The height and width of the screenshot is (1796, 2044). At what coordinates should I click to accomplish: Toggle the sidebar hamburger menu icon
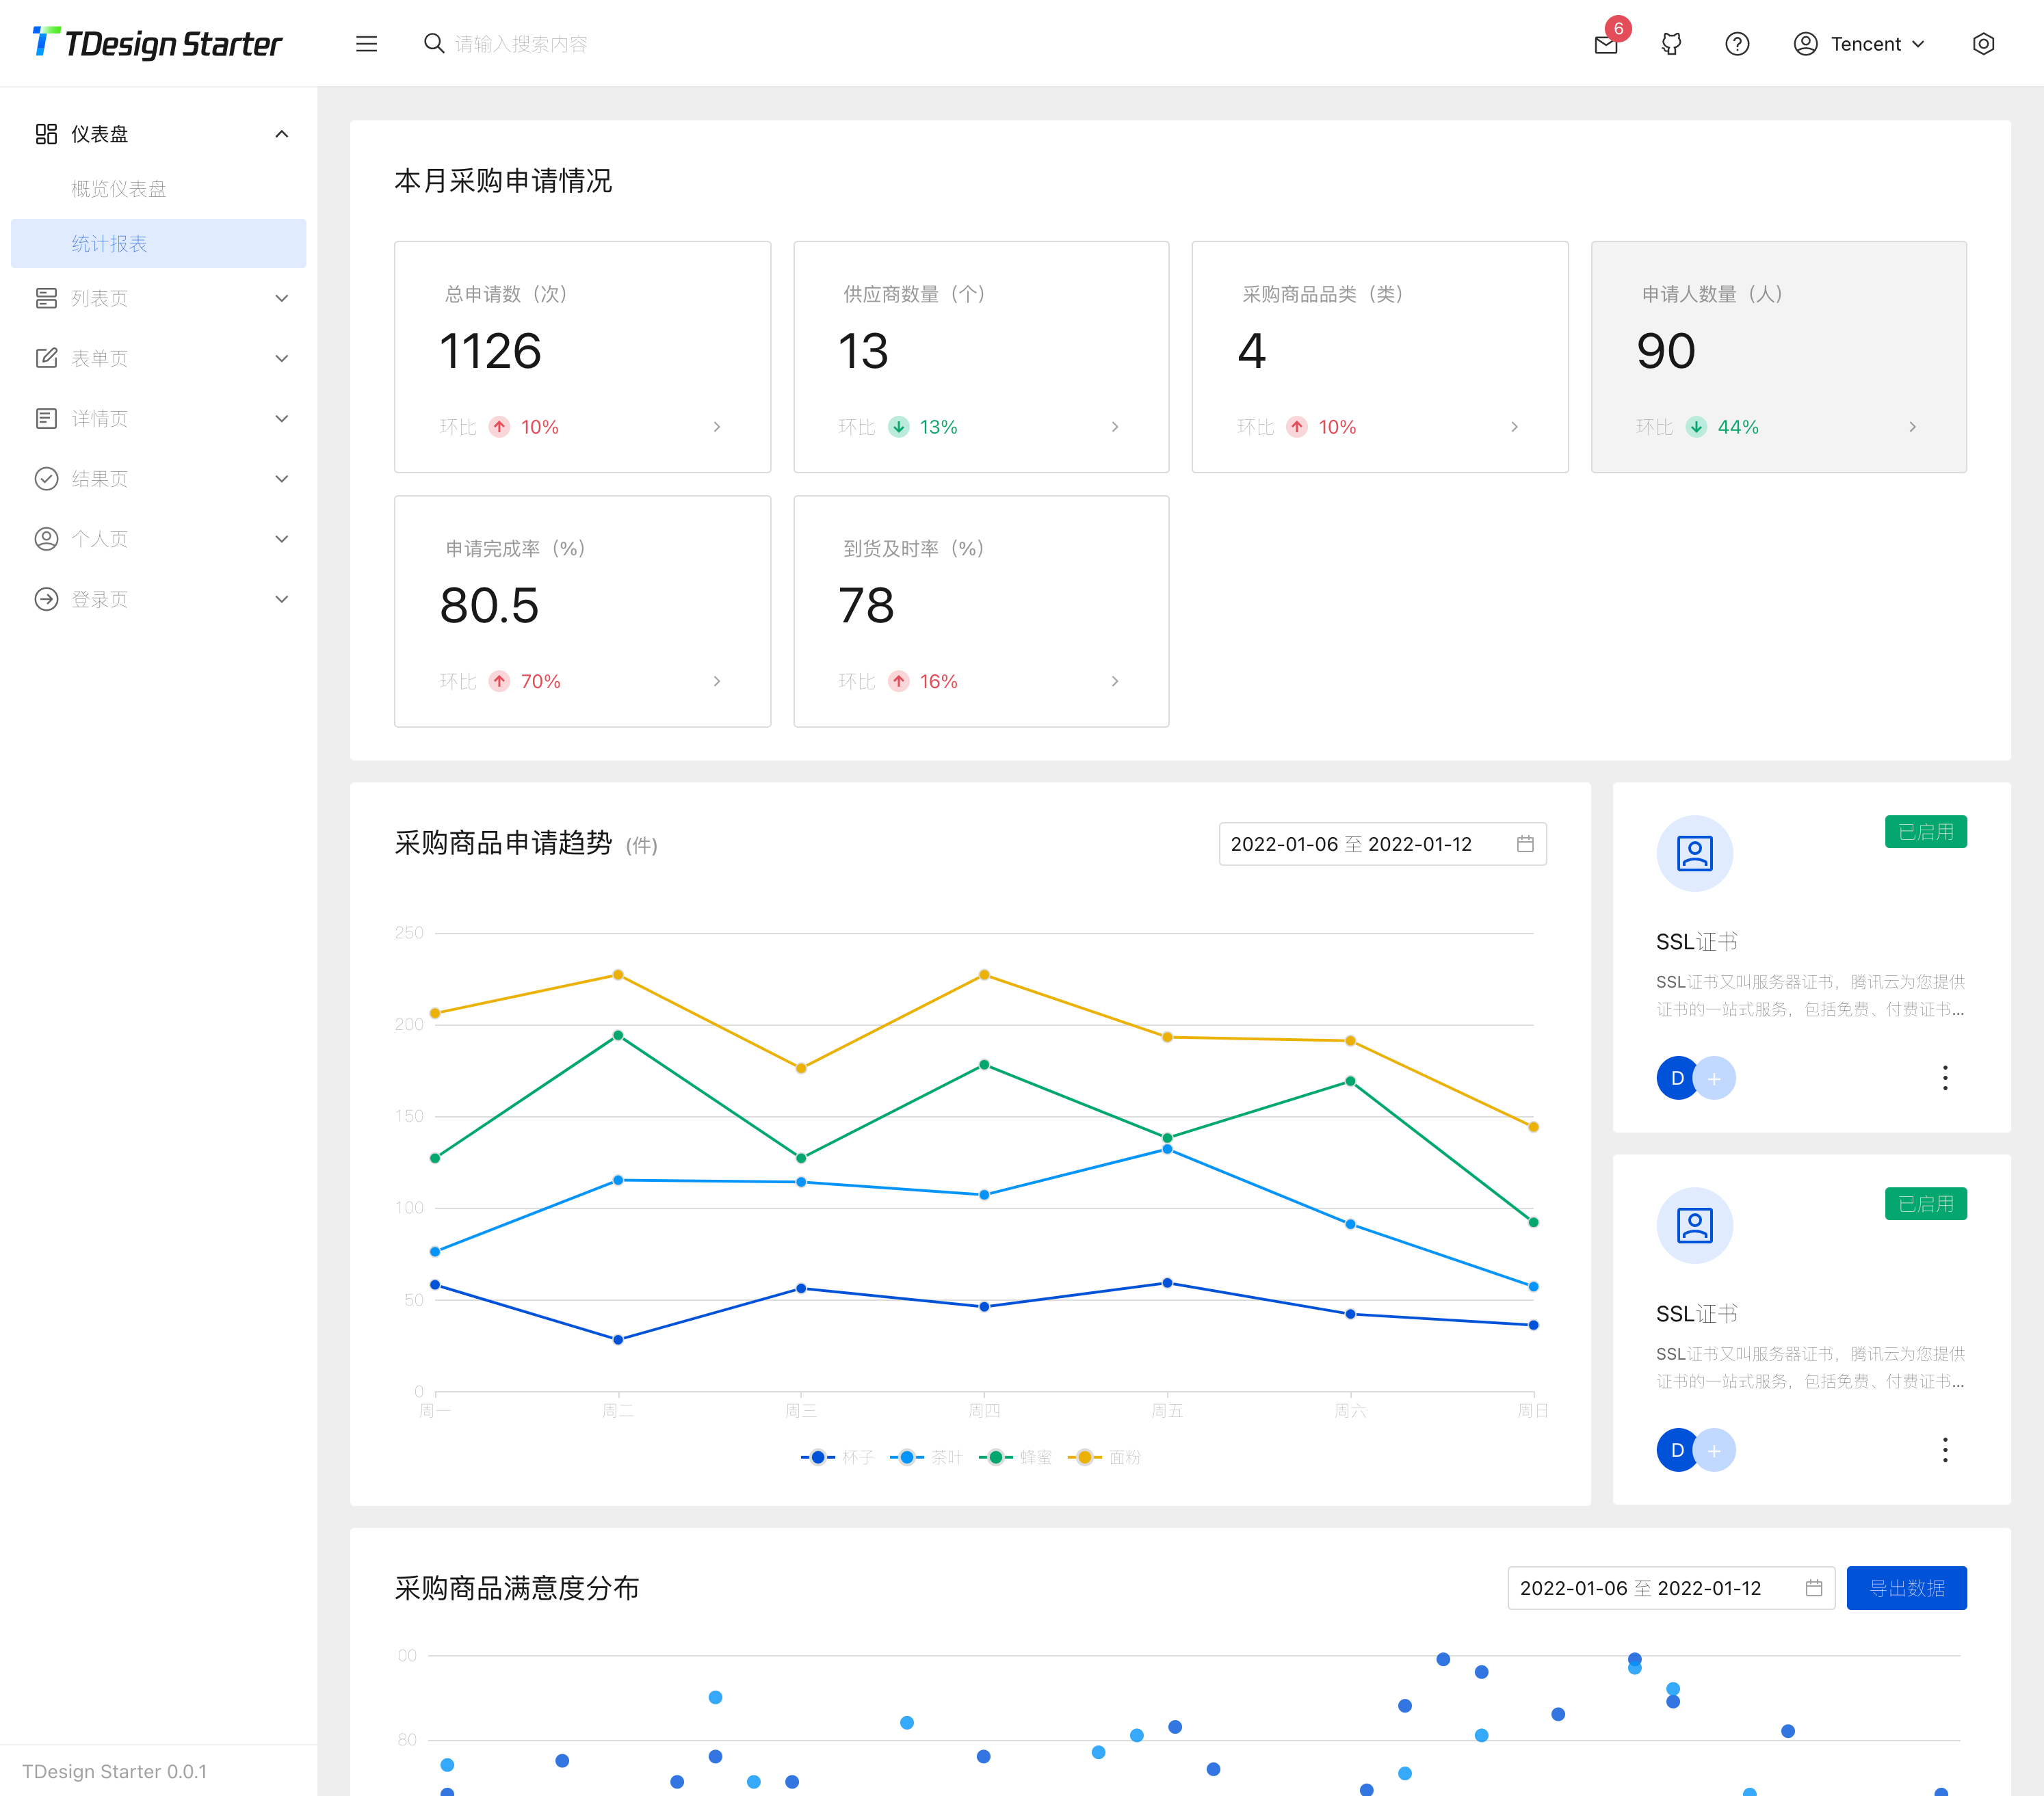366,44
